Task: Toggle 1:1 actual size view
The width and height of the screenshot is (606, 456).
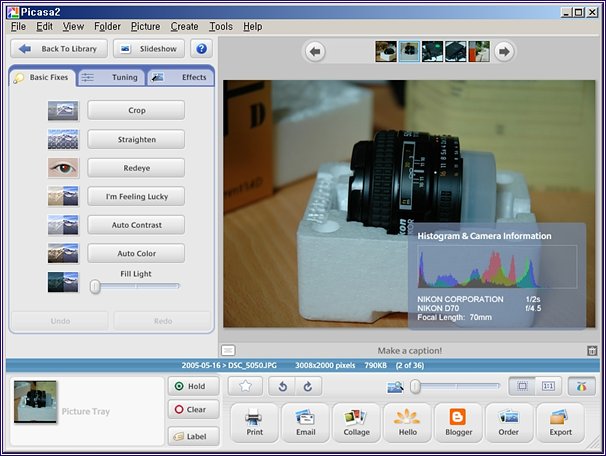Action: (549, 386)
